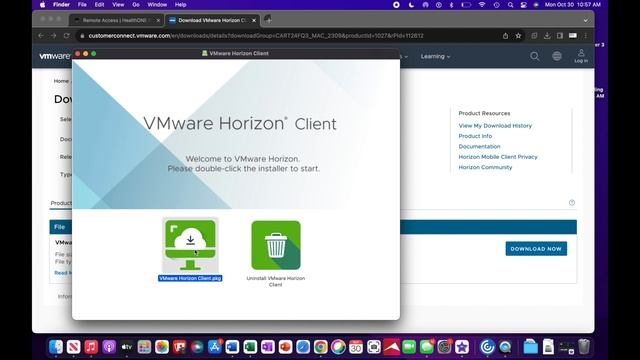Open the Finder menu
Screen dimensions: 640x360
(61, 5)
